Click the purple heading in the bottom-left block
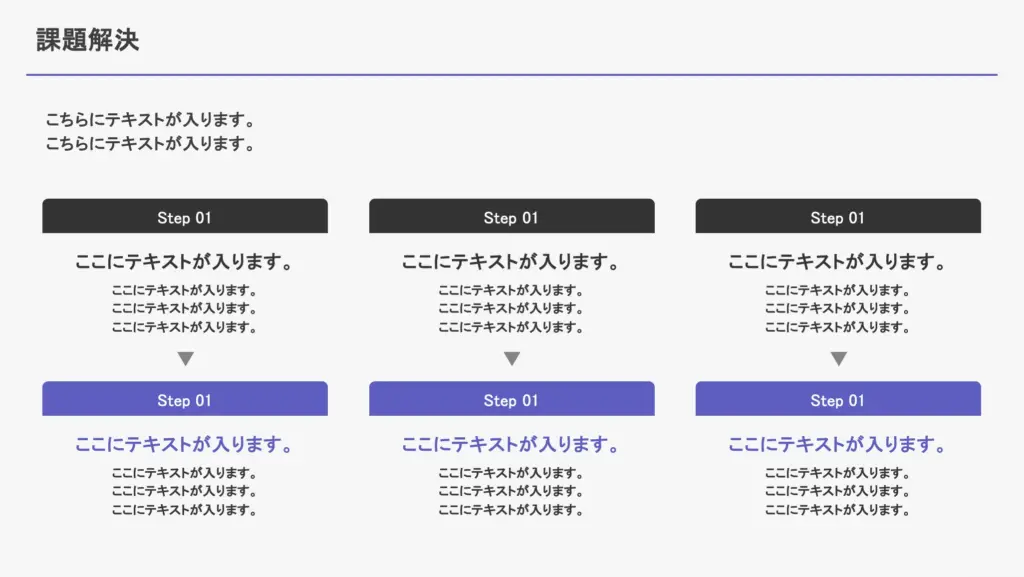The width and height of the screenshot is (1024, 577). [184, 444]
